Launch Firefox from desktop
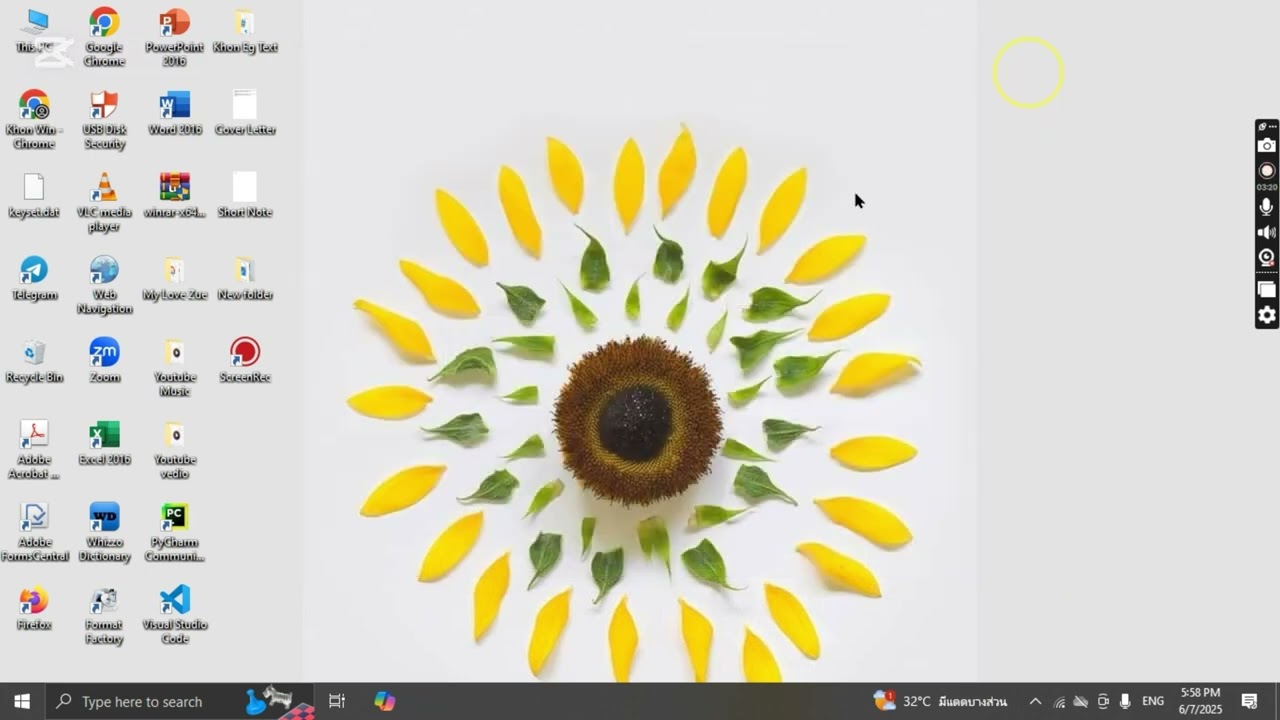Viewport: 1280px width, 720px height. pyautogui.click(x=34, y=609)
